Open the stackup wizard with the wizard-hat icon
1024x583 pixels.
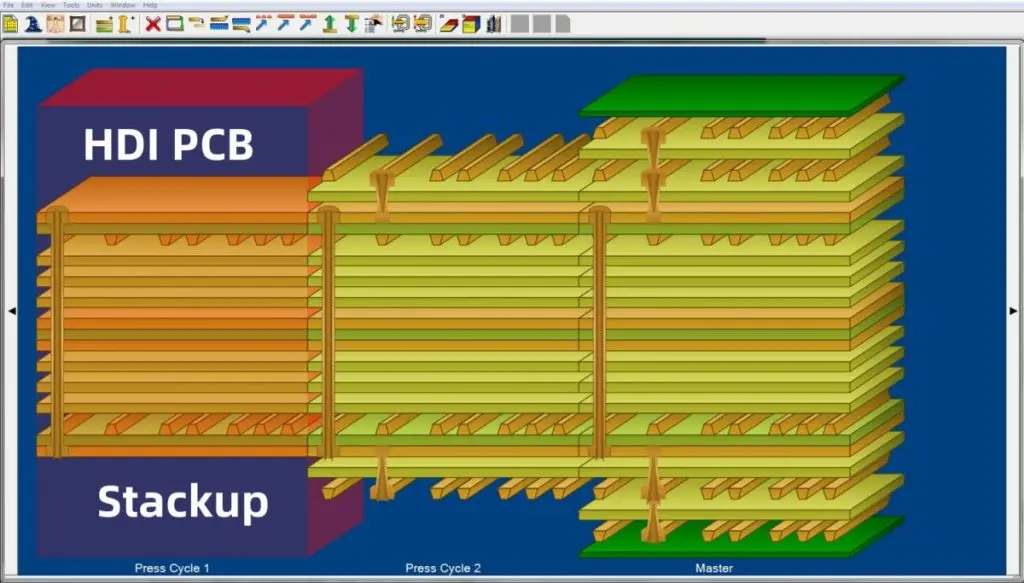(x=30, y=23)
